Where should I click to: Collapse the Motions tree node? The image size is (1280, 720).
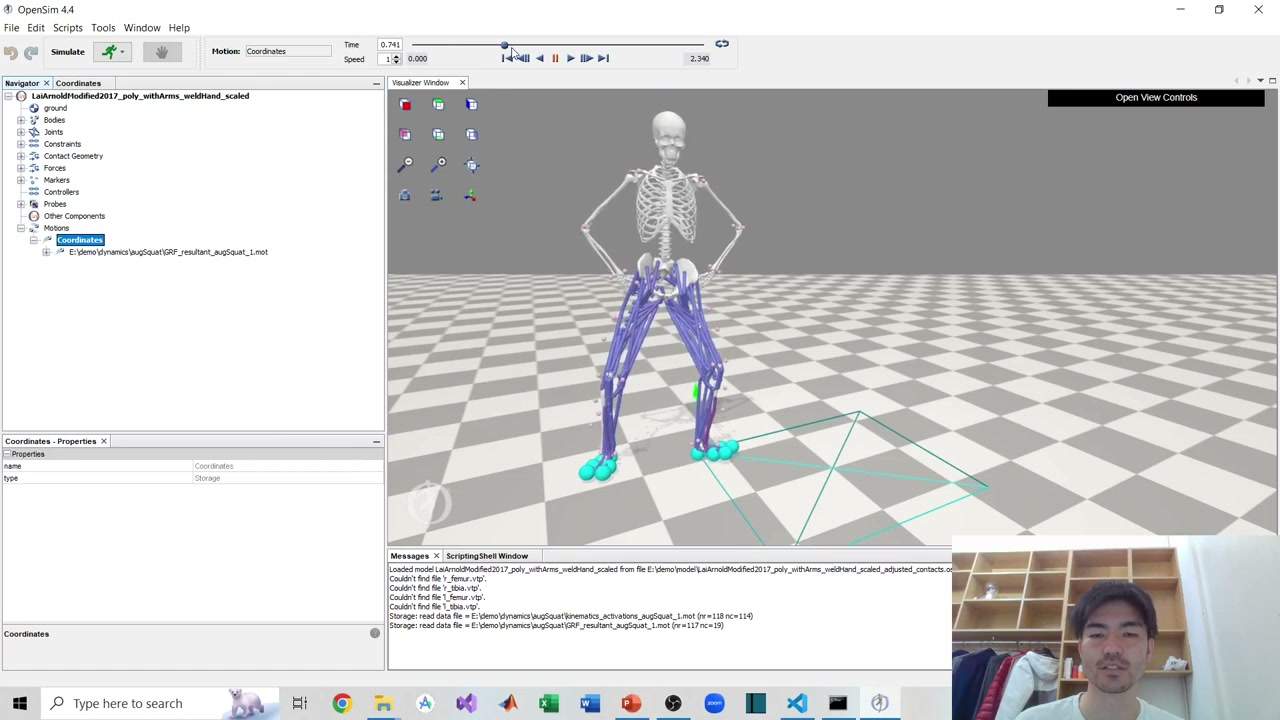click(x=21, y=228)
